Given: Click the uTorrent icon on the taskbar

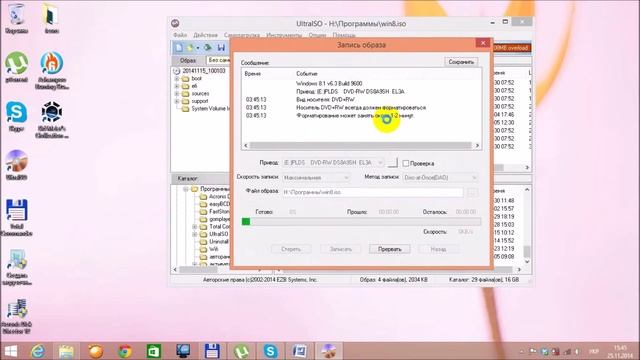Looking at the screenshot, I should tap(241, 351).
